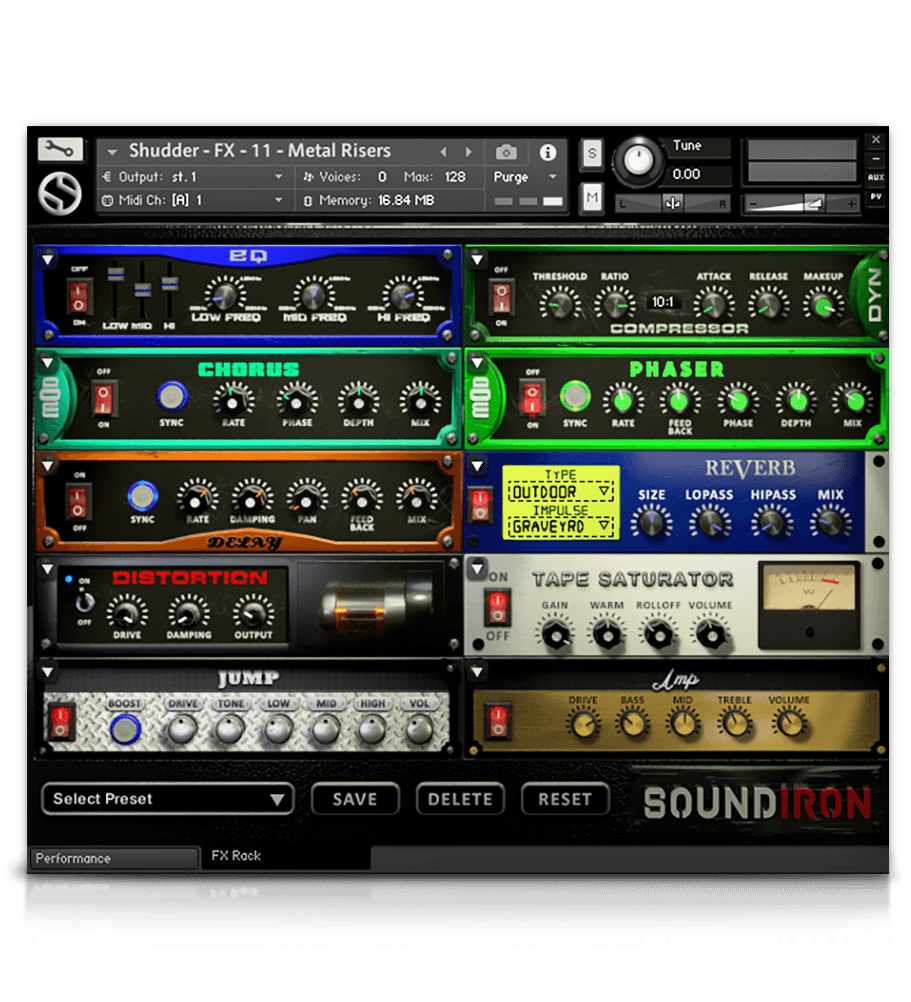Solo the instrument with S button
Viewport: 911px width, 1002px height.
592,154
